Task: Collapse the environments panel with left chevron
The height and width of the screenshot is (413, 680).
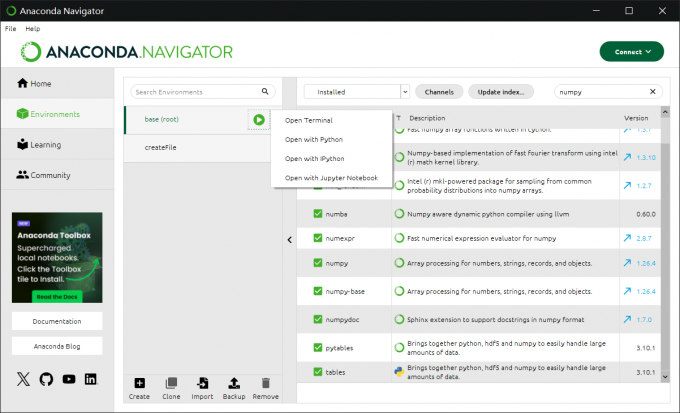Action: [289, 239]
